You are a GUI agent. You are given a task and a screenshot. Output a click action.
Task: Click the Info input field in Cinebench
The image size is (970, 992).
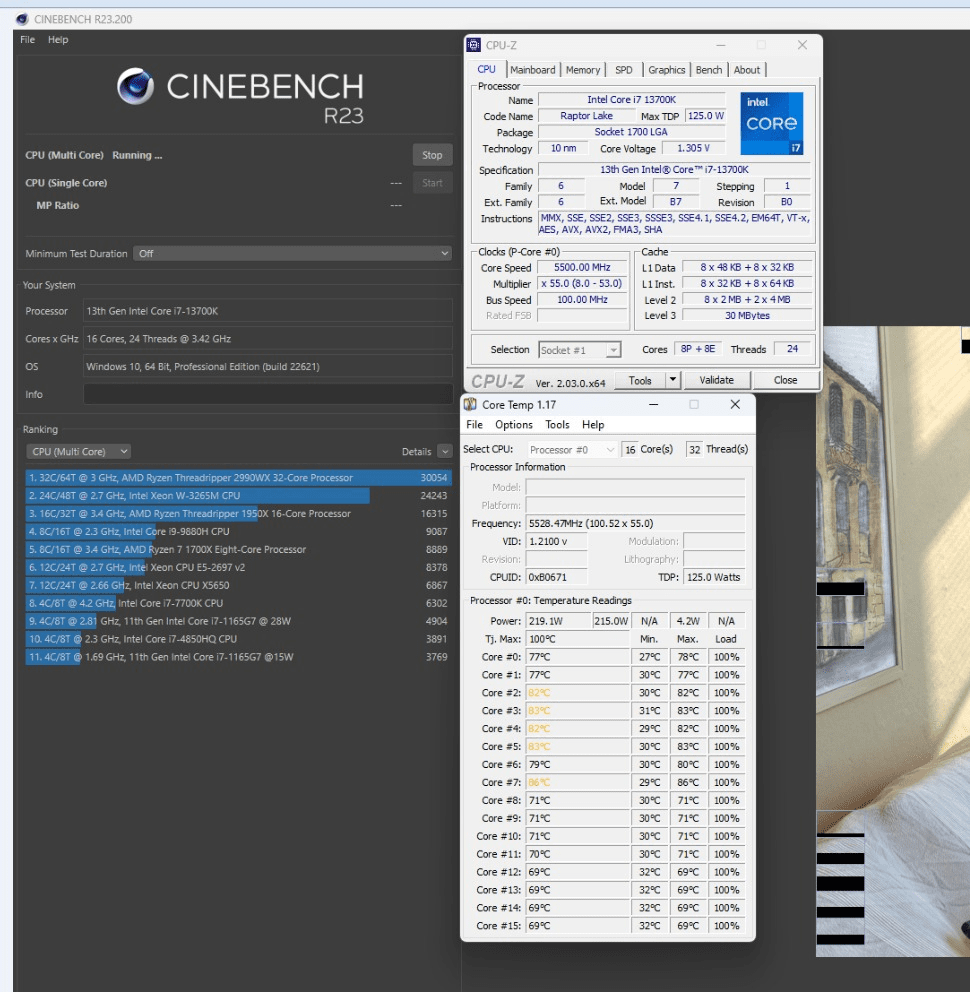(x=268, y=394)
